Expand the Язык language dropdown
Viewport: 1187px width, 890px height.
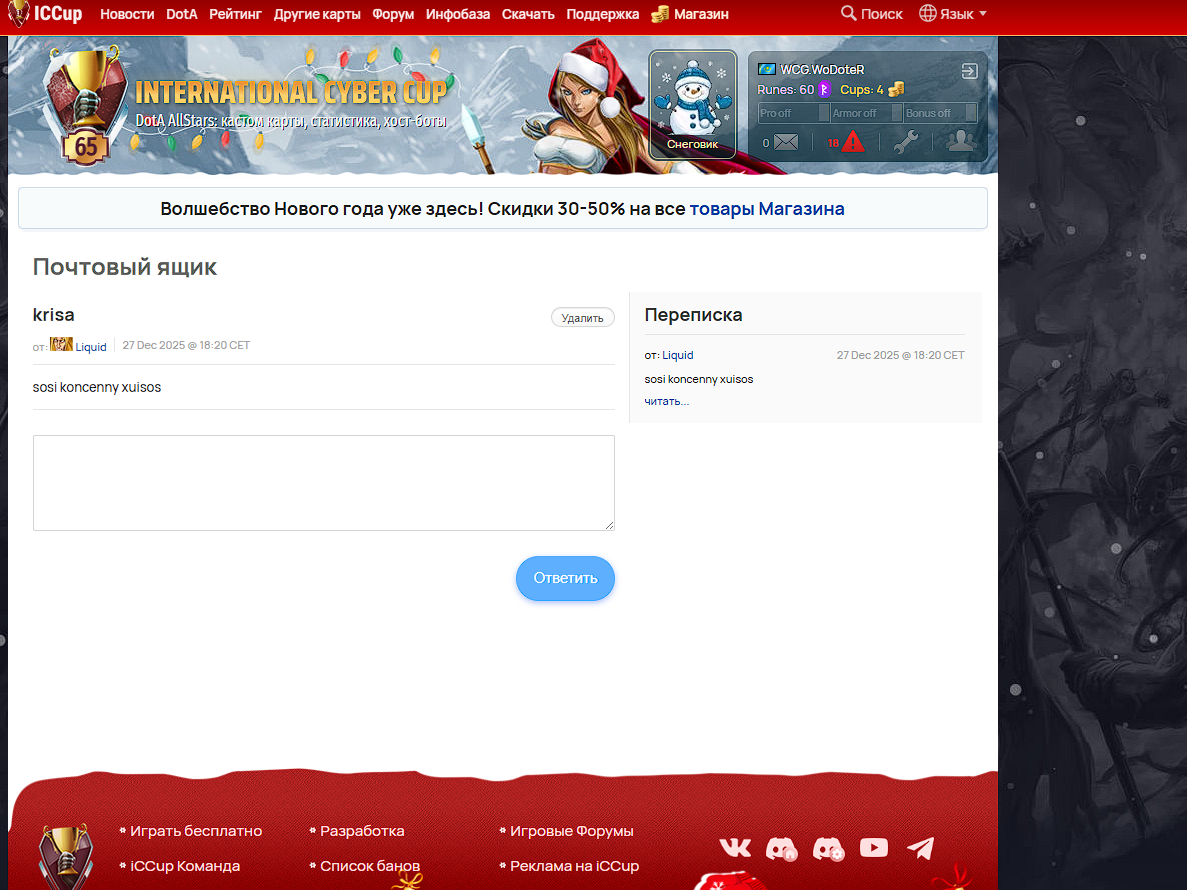(x=963, y=14)
